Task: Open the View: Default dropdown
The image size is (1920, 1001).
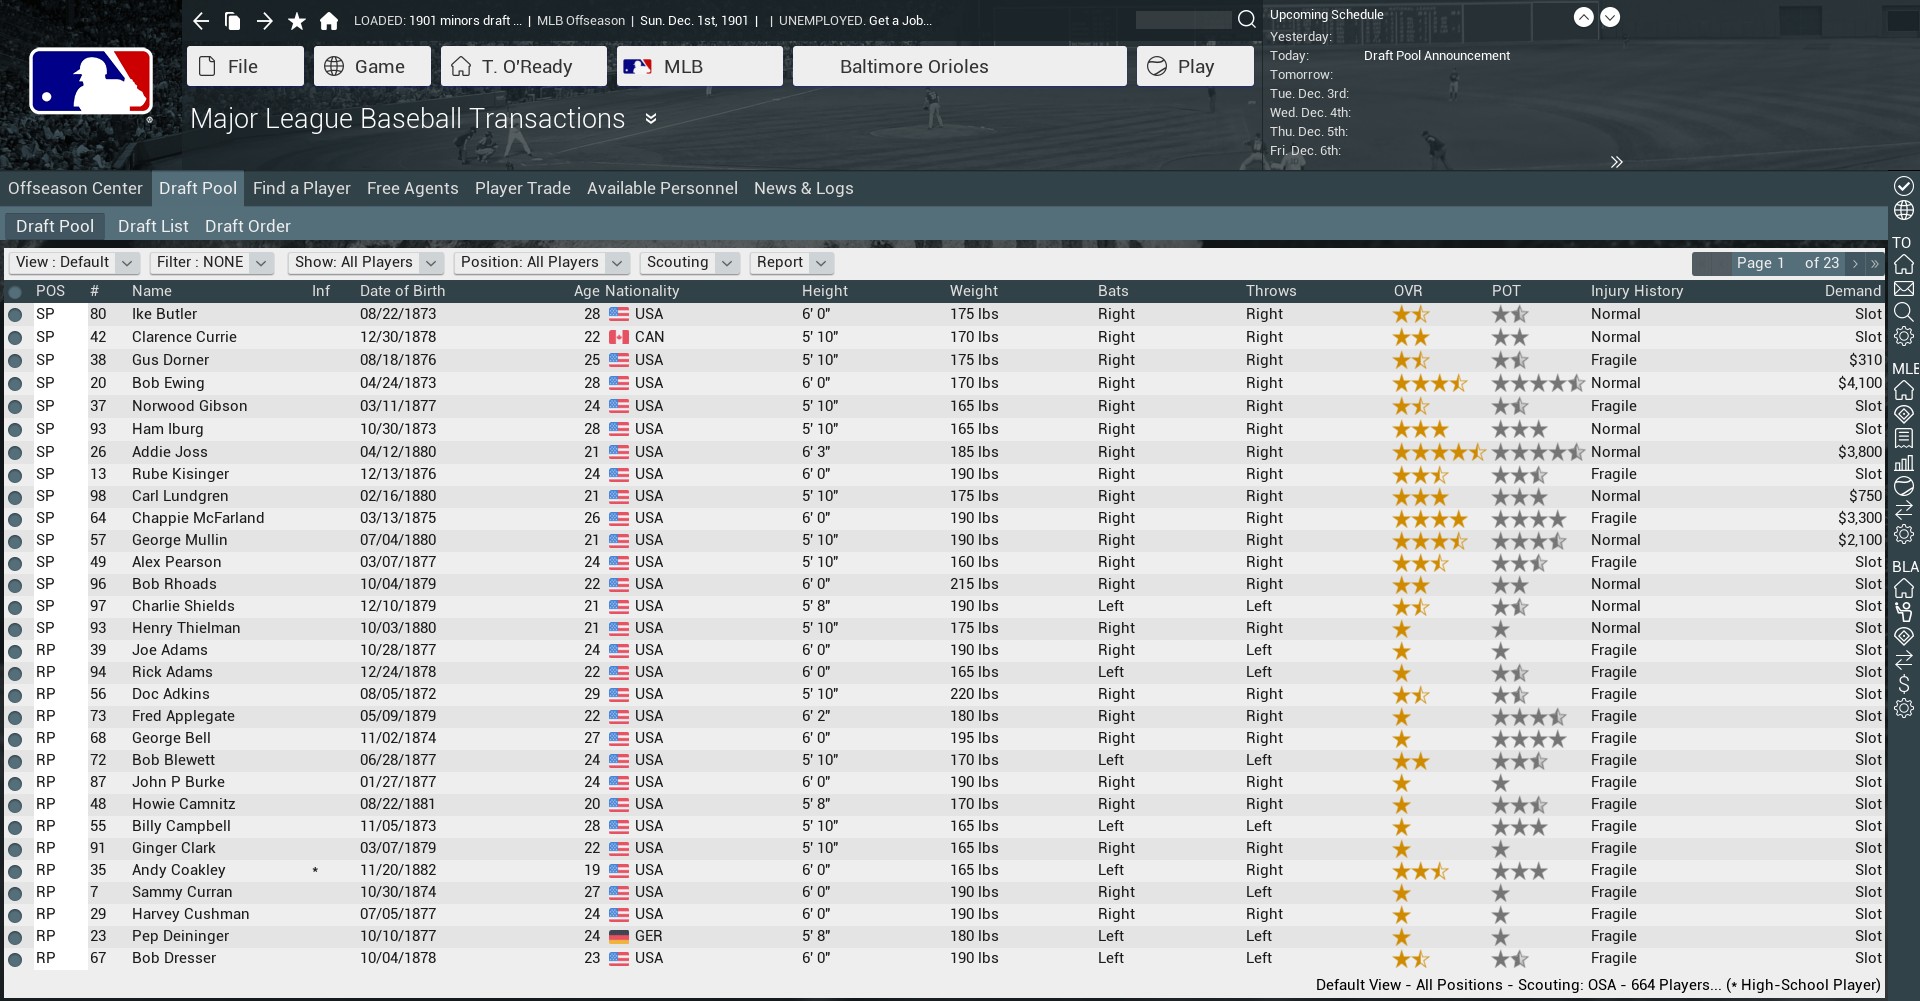Action: (x=74, y=262)
